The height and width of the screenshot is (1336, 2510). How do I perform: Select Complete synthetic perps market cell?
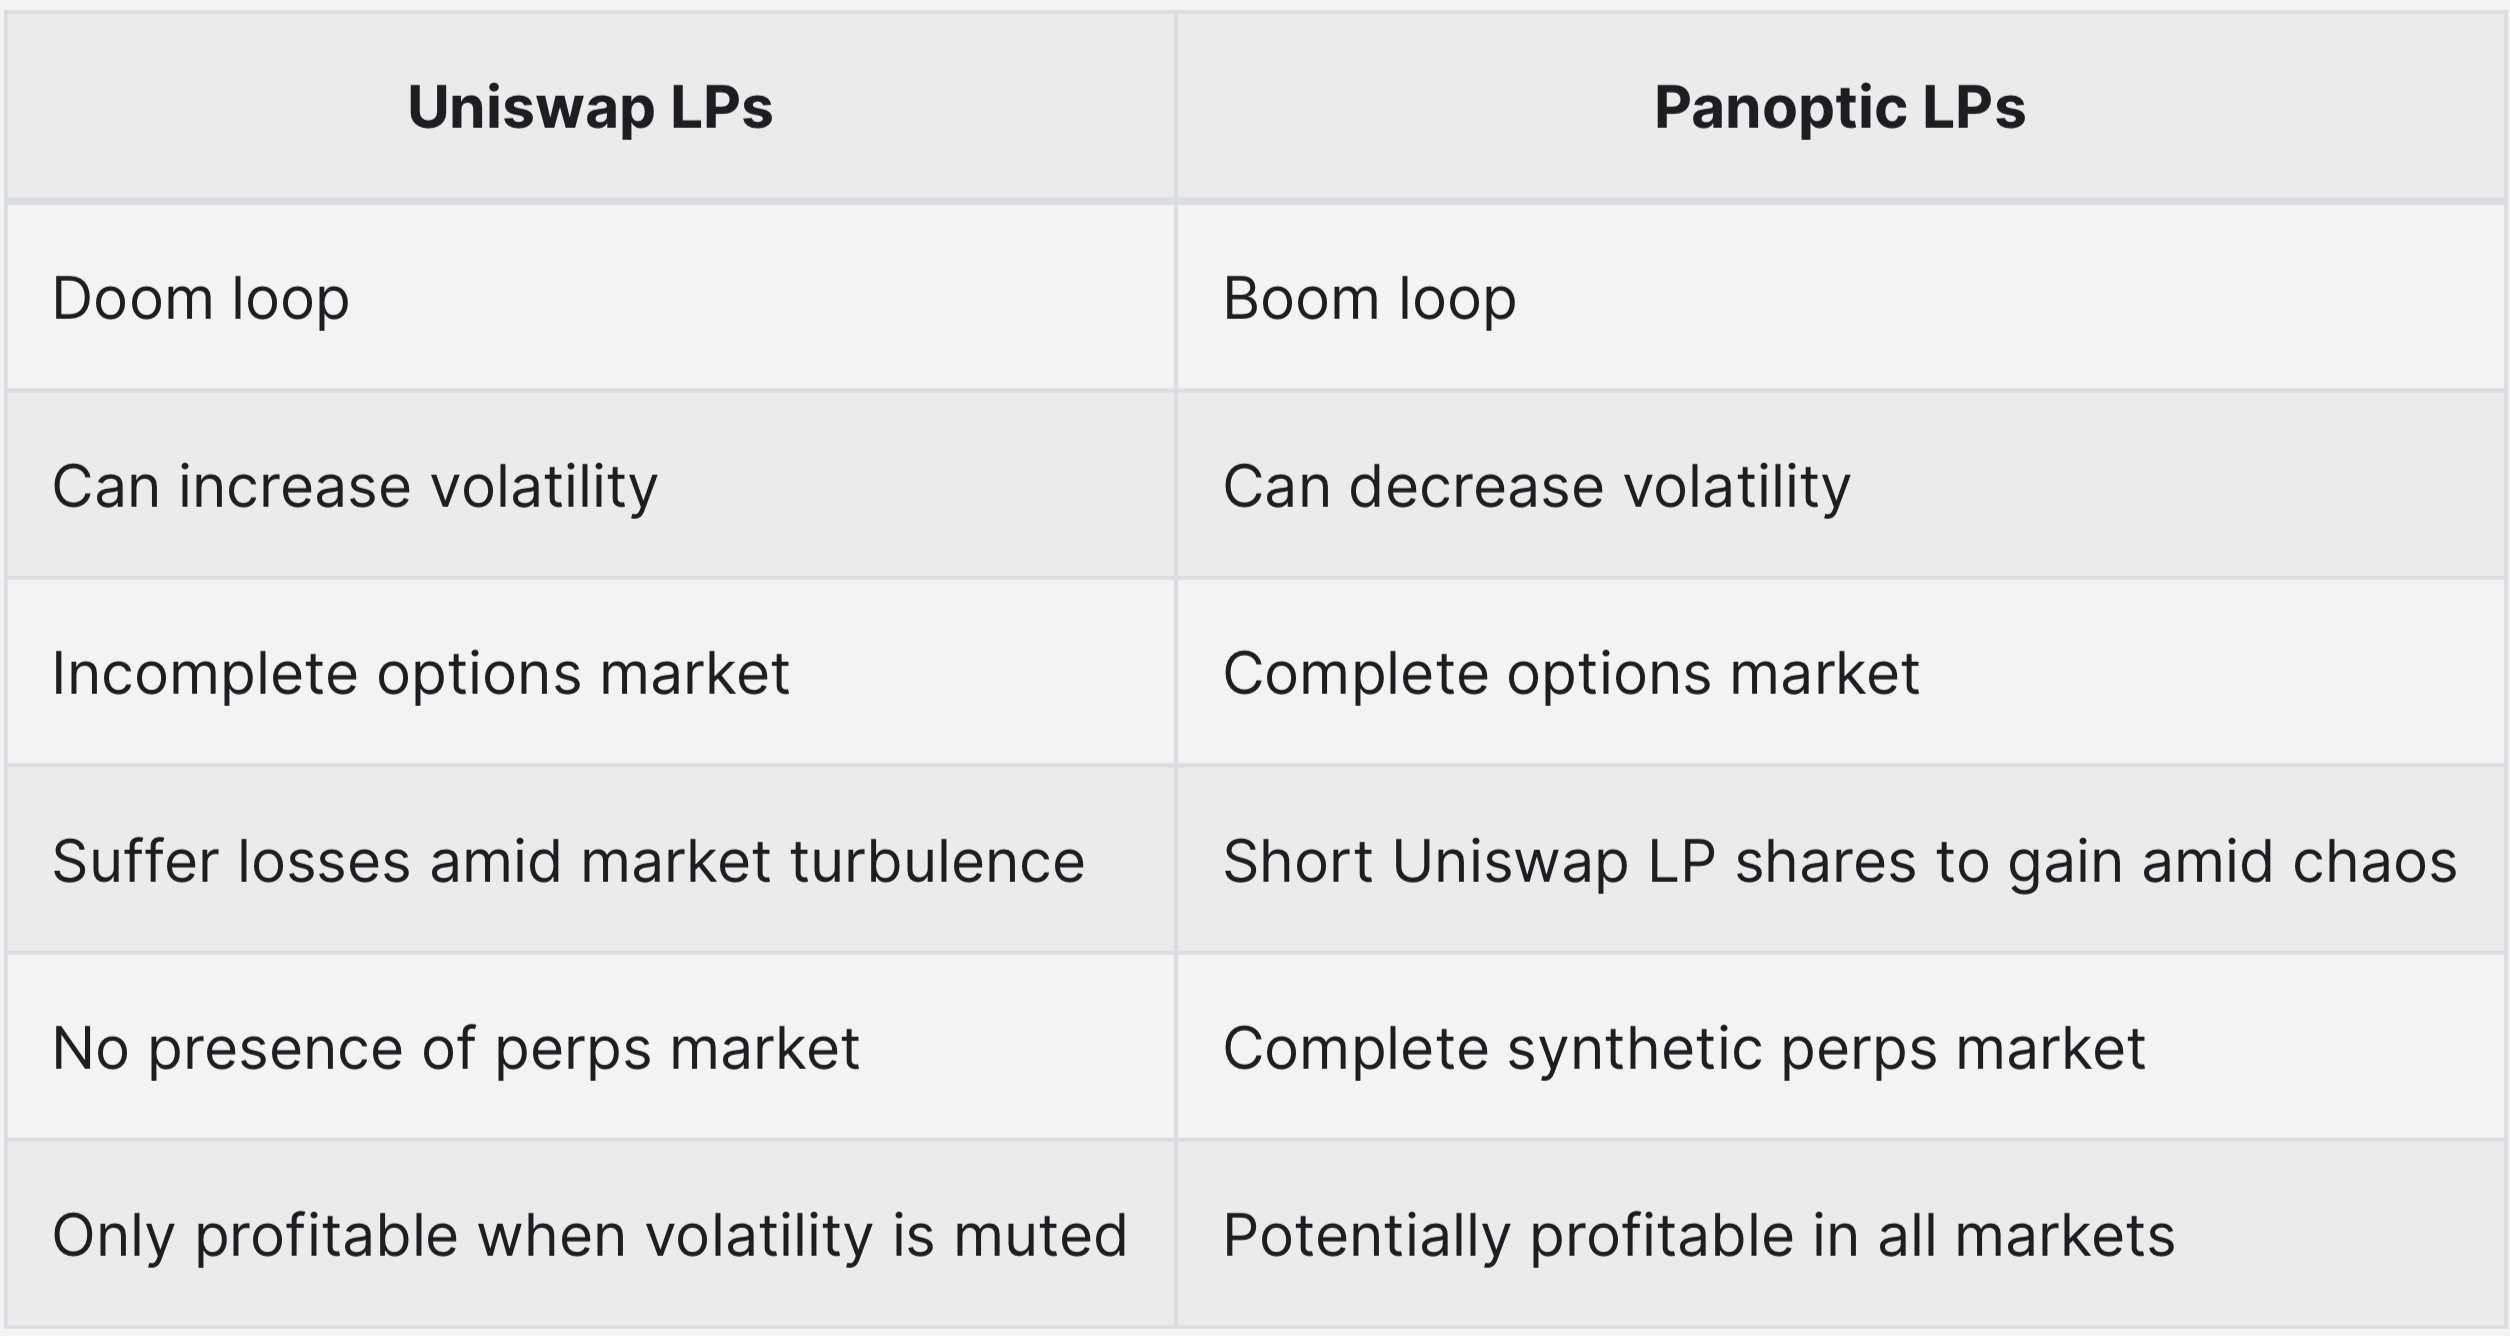[x=1840, y=1047]
